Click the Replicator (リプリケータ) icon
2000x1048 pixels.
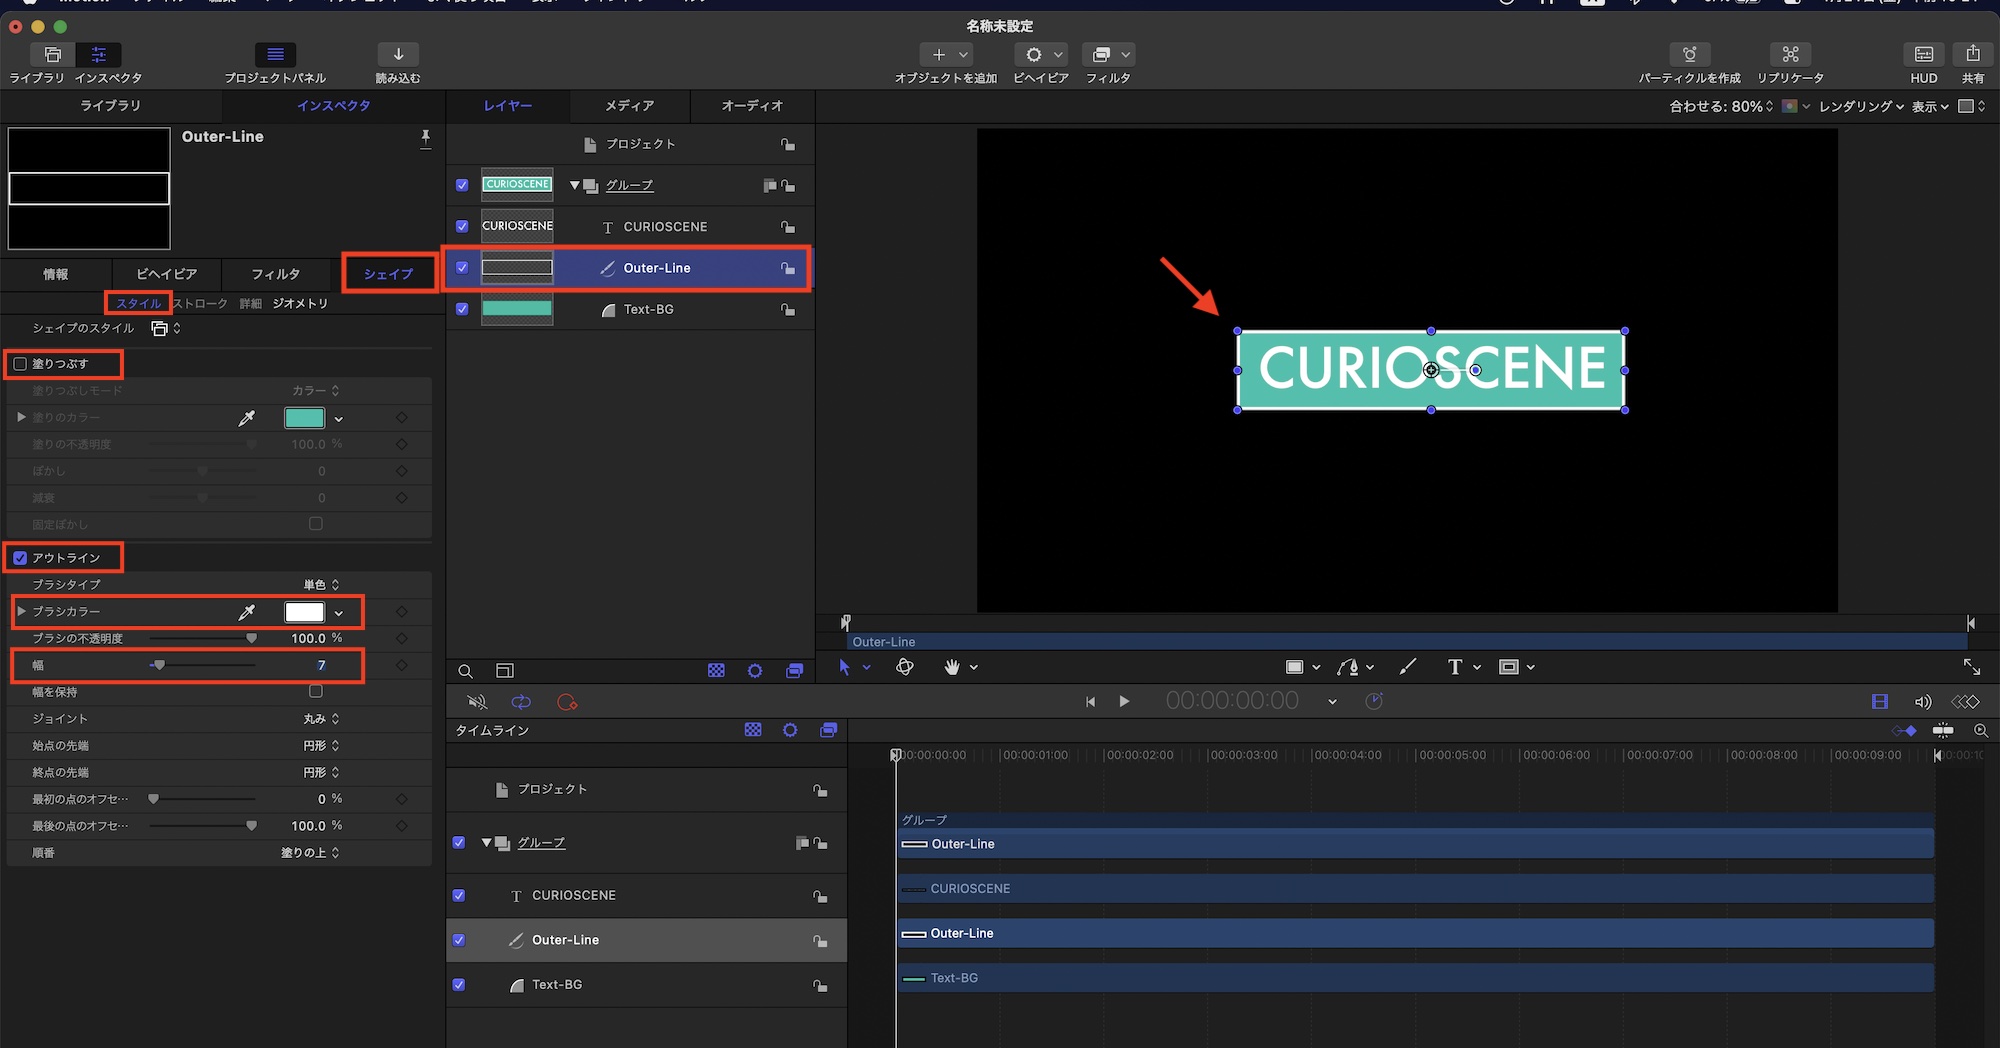tap(1790, 55)
